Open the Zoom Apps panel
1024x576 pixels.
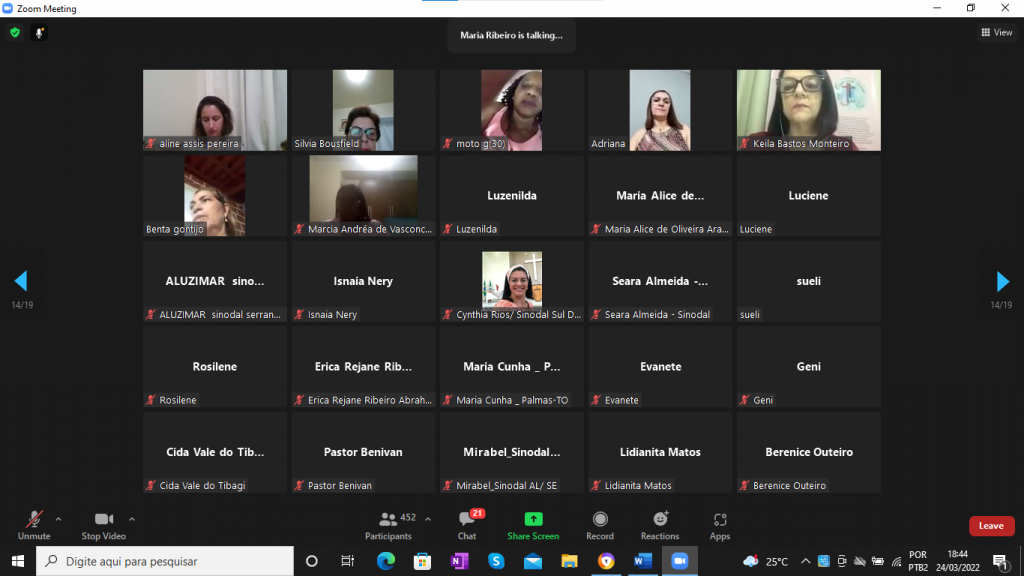[720, 525]
